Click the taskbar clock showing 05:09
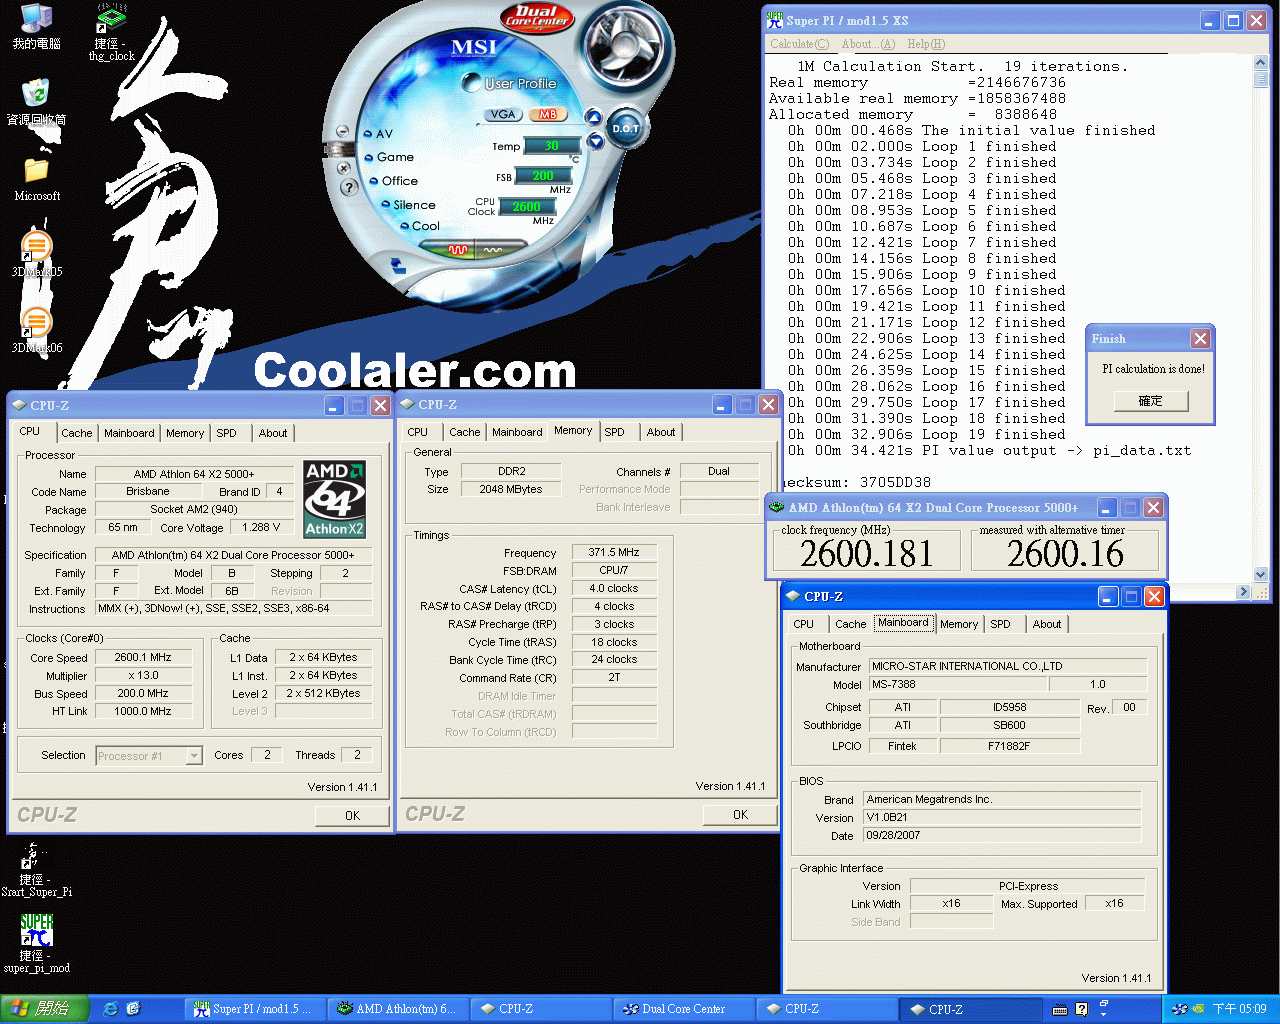This screenshot has height=1024, width=1280. (x=1240, y=1009)
